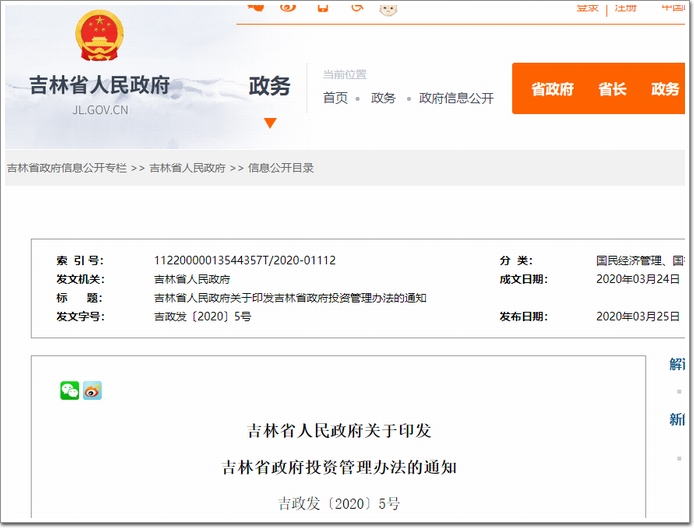Click 政务 in the location breadcrumb
694x528 pixels.
[x=383, y=98]
